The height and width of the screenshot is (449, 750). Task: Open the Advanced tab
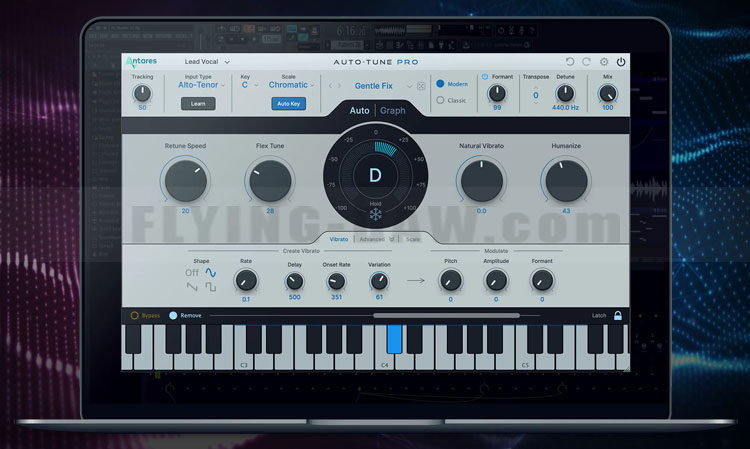tap(372, 239)
